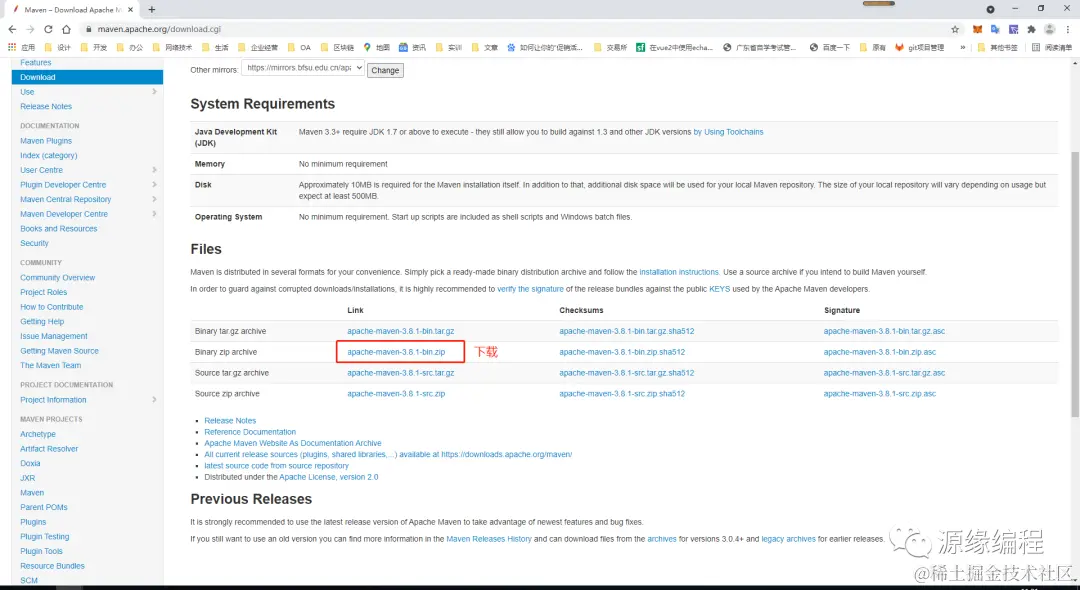Open the Other mirrors dropdown
1080x590 pixels.
click(x=302, y=68)
